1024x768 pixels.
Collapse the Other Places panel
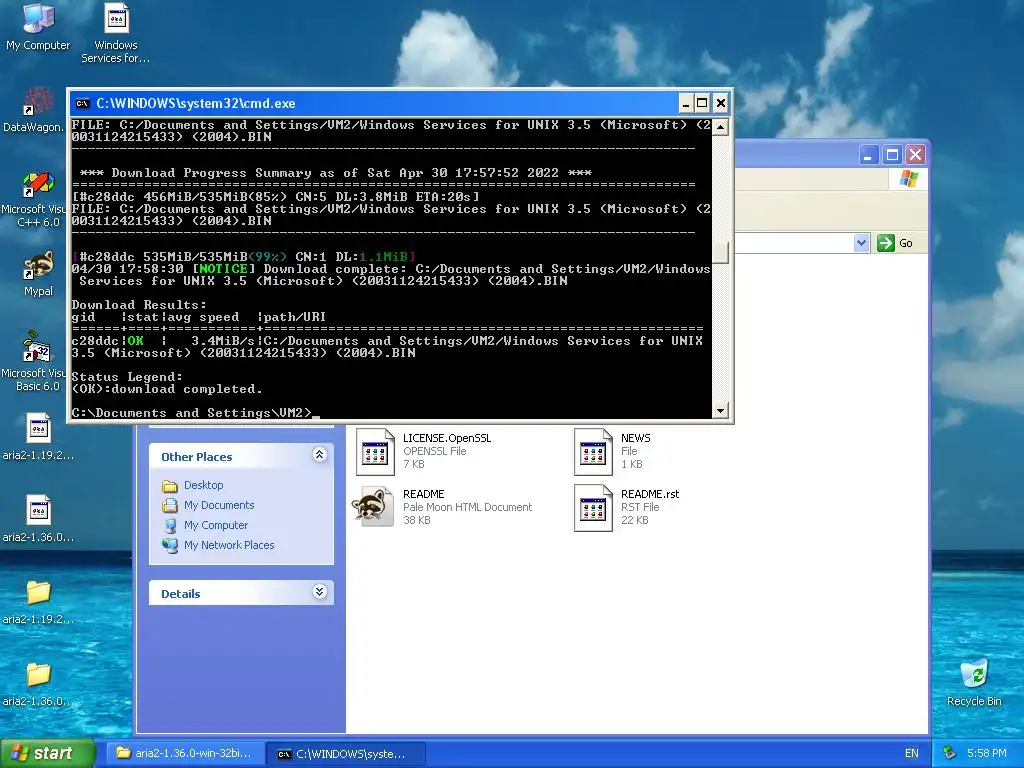click(319, 455)
